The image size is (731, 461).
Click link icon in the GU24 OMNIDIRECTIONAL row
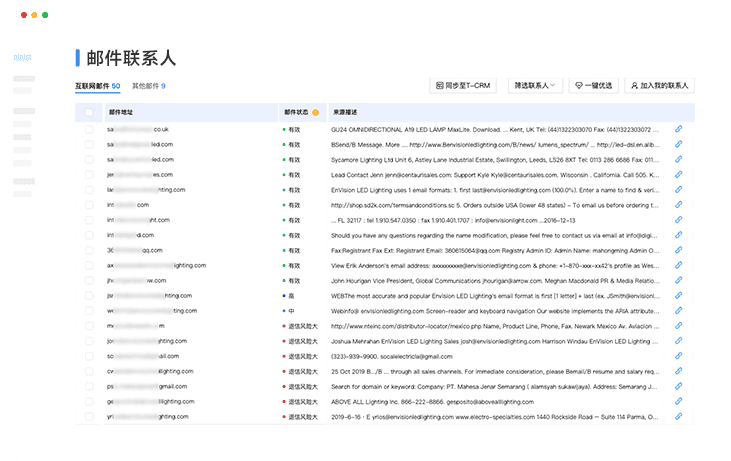click(679, 129)
